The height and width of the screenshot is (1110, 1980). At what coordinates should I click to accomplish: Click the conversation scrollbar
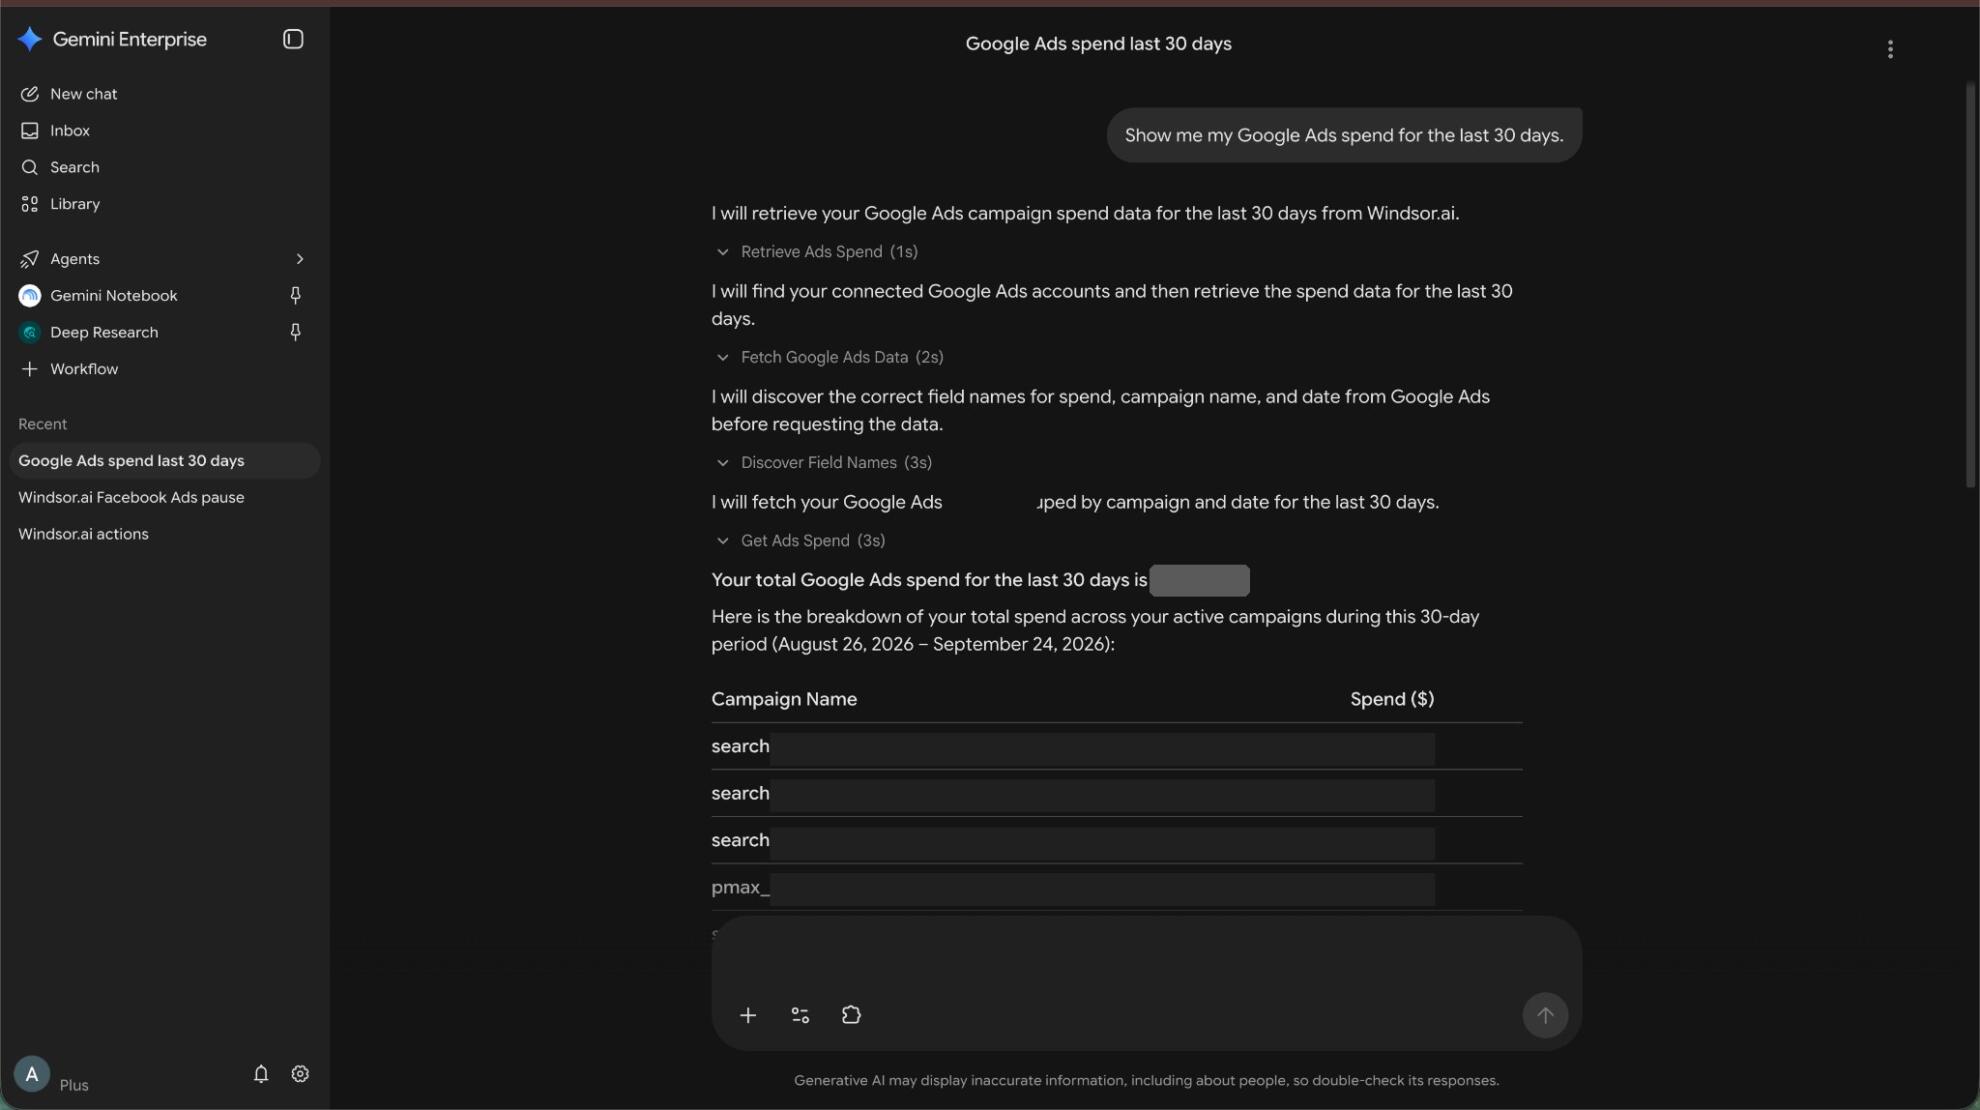pyautogui.click(x=1970, y=286)
